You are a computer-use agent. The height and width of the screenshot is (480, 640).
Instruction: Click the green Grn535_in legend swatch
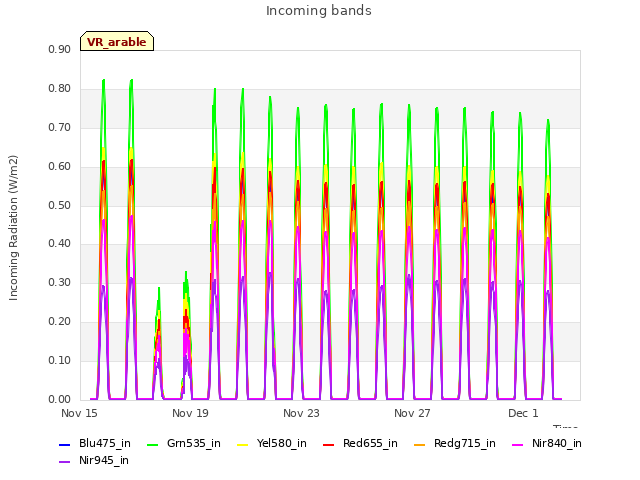(153, 444)
